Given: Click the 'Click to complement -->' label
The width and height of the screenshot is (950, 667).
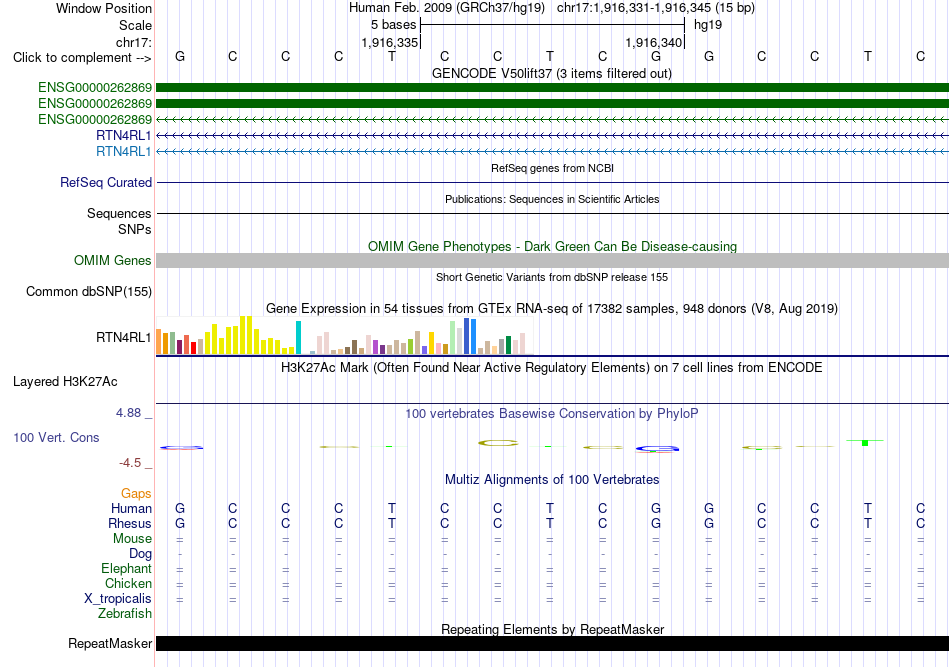Looking at the screenshot, I should coord(82,58).
